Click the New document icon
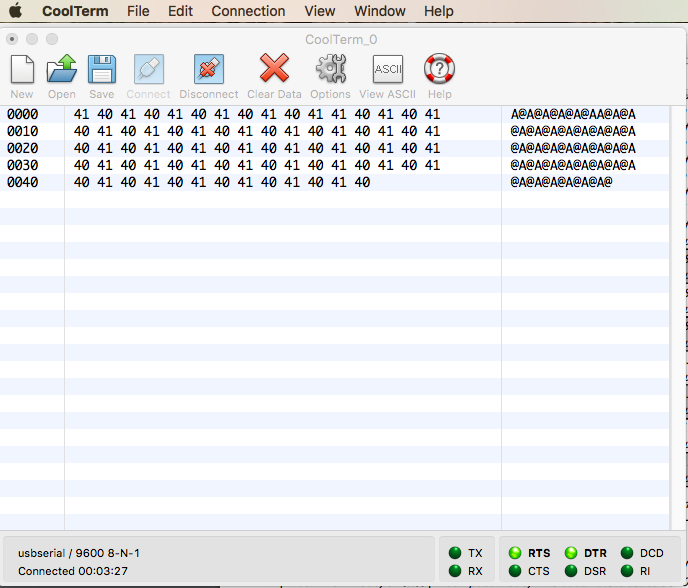Viewport: 688px width, 588px height. tap(22, 69)
